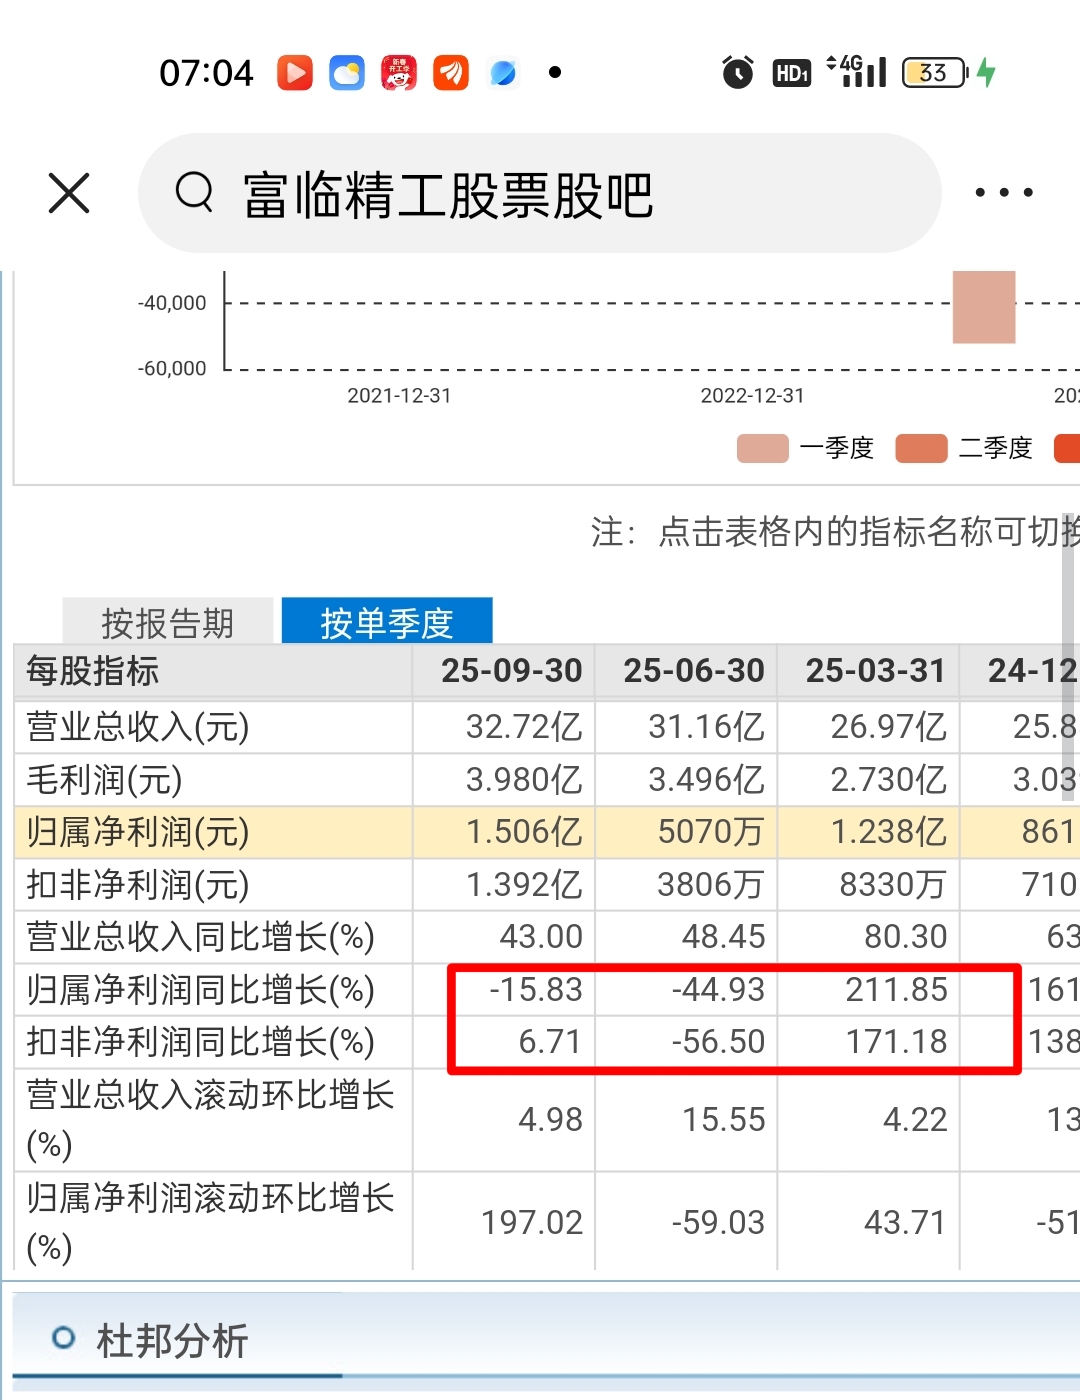Tap the battery level indicator

click(x=935, y=72)
